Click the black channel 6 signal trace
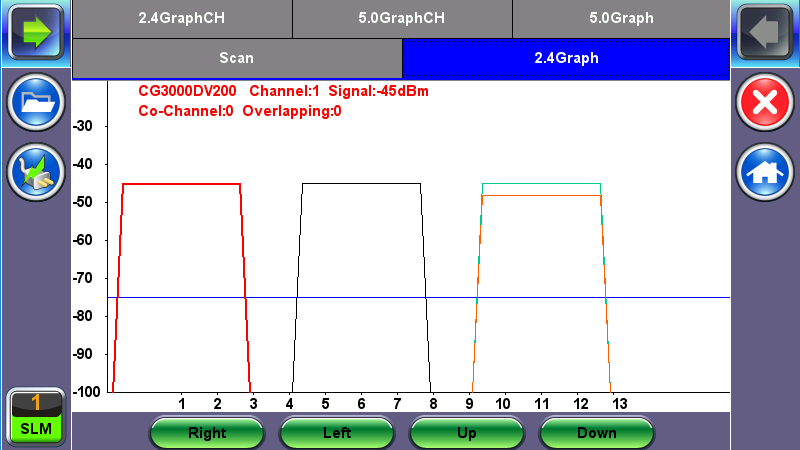This screenshot has height=450, width=800. pyautogui.click(x=361, y=184)
